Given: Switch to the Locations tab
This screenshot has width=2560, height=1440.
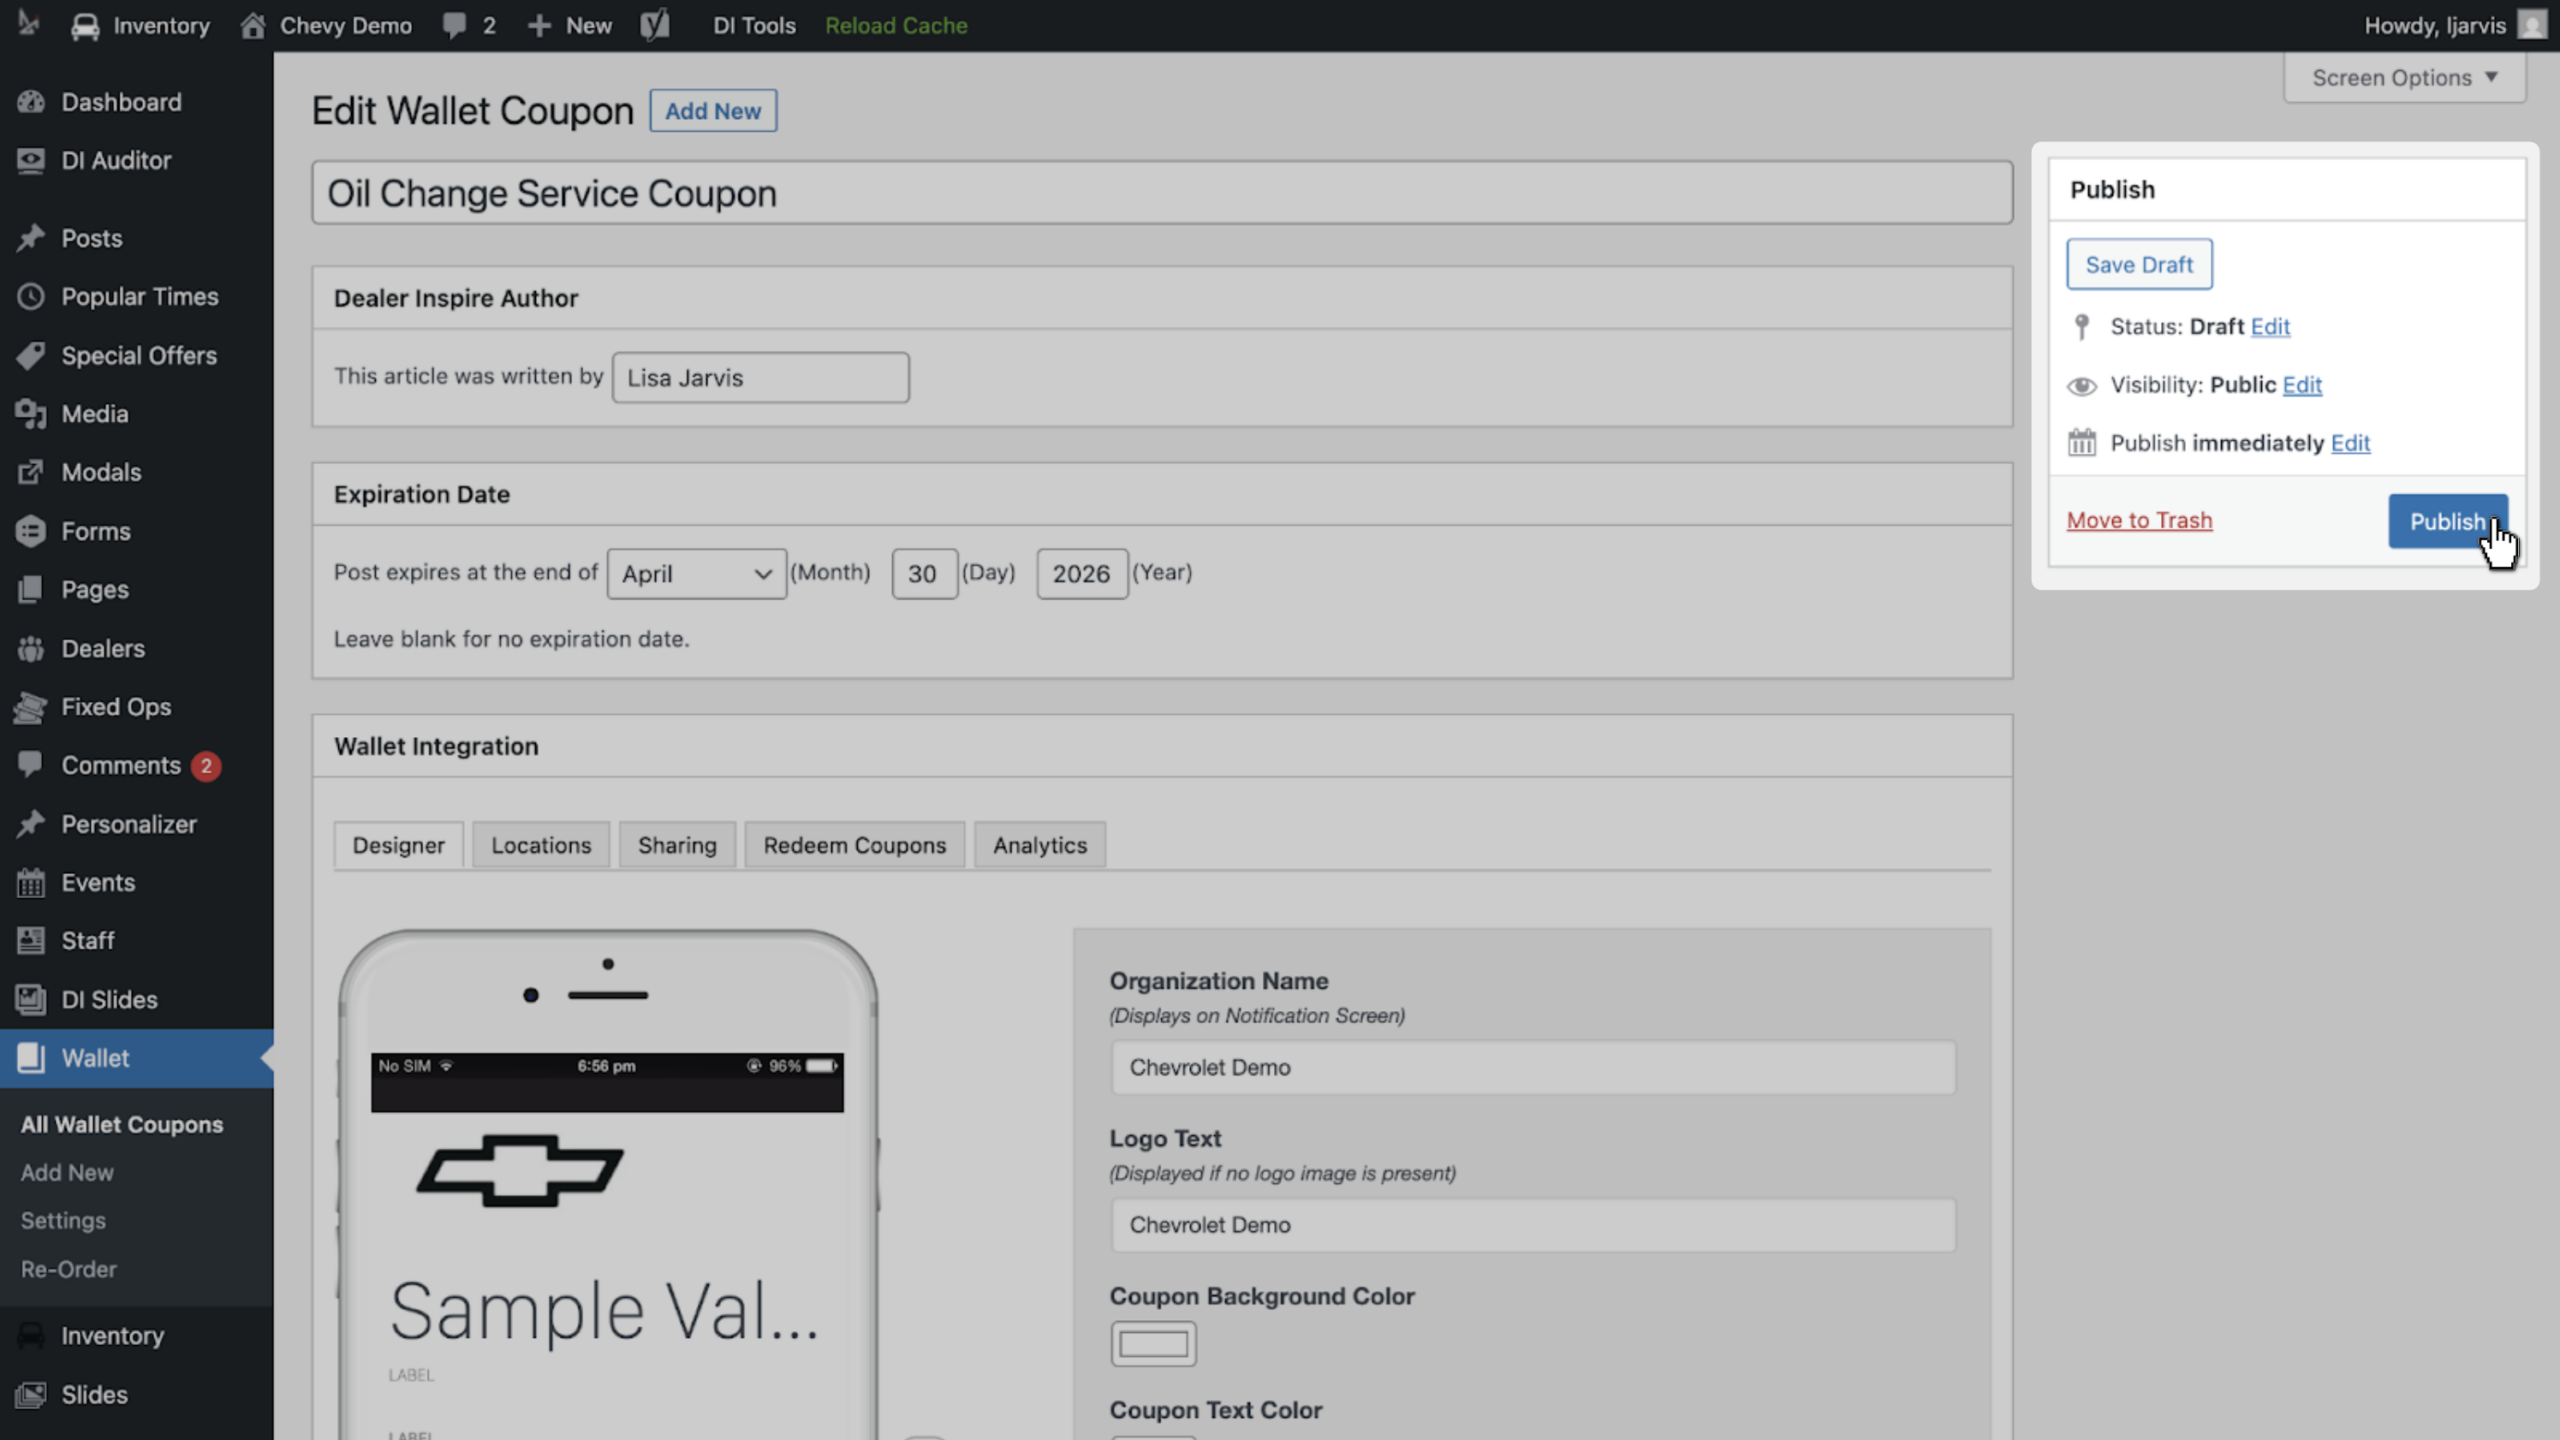Looking at the screenshot, I should (x=541, y=845).
